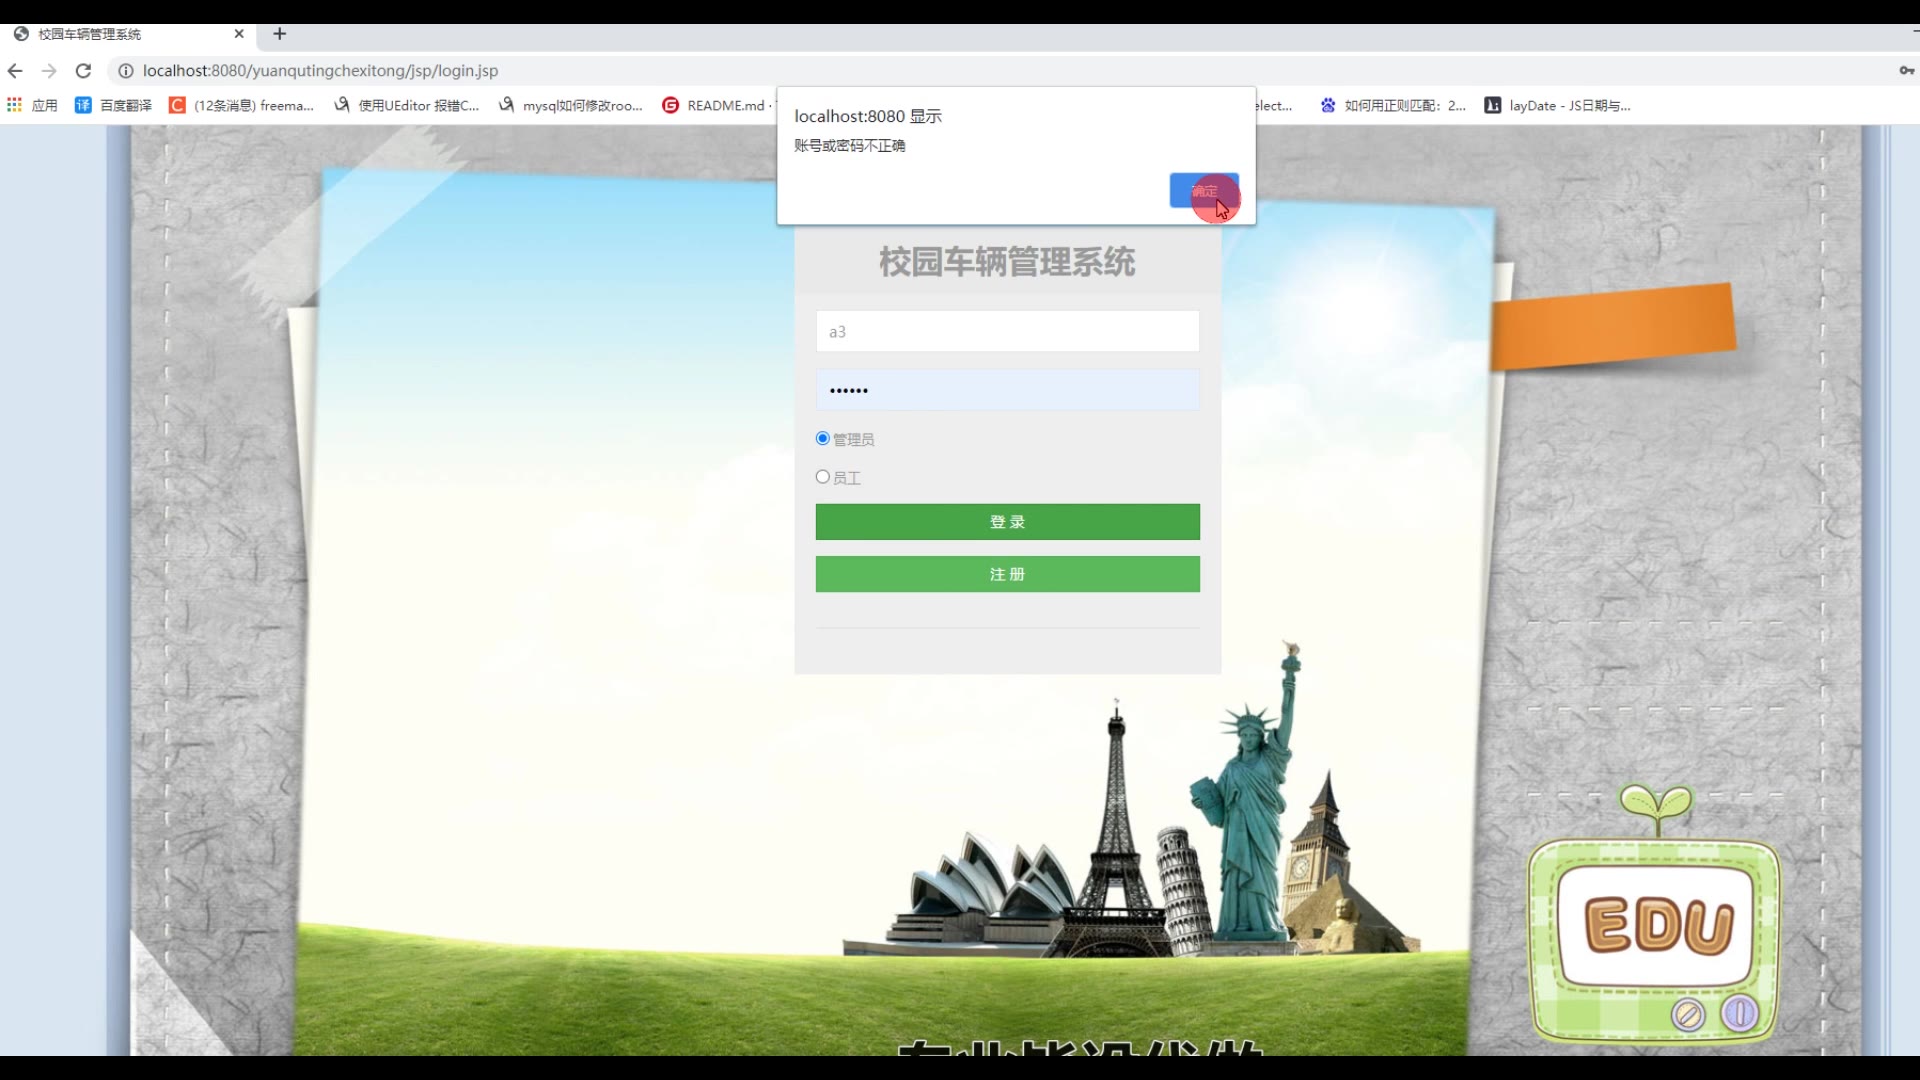Open the 如何用正则匹配 bookmark
The width and height of the screenshot is (1920, 1080).
click(x=1393, y=105)
